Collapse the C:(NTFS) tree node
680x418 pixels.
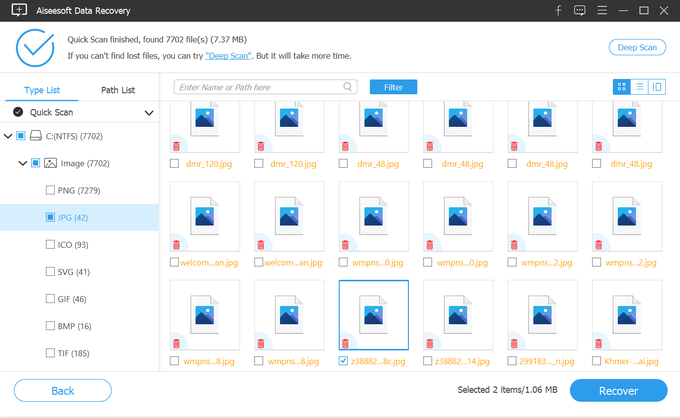click(x=9, y=136)
